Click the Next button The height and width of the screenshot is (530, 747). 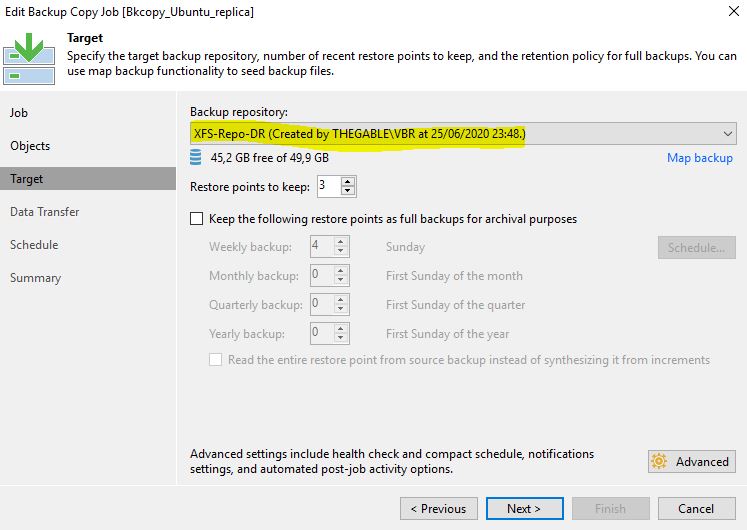(525, 509)
